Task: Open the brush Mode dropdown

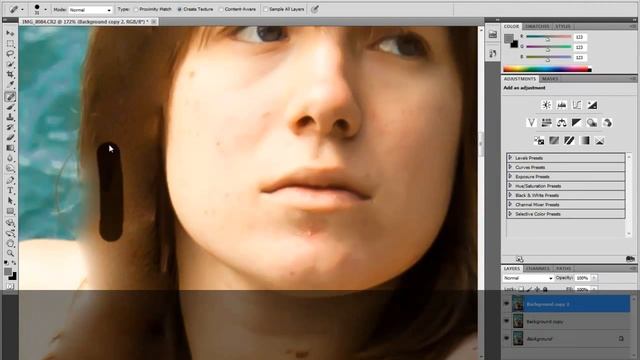Action: (x=90, y=9)
